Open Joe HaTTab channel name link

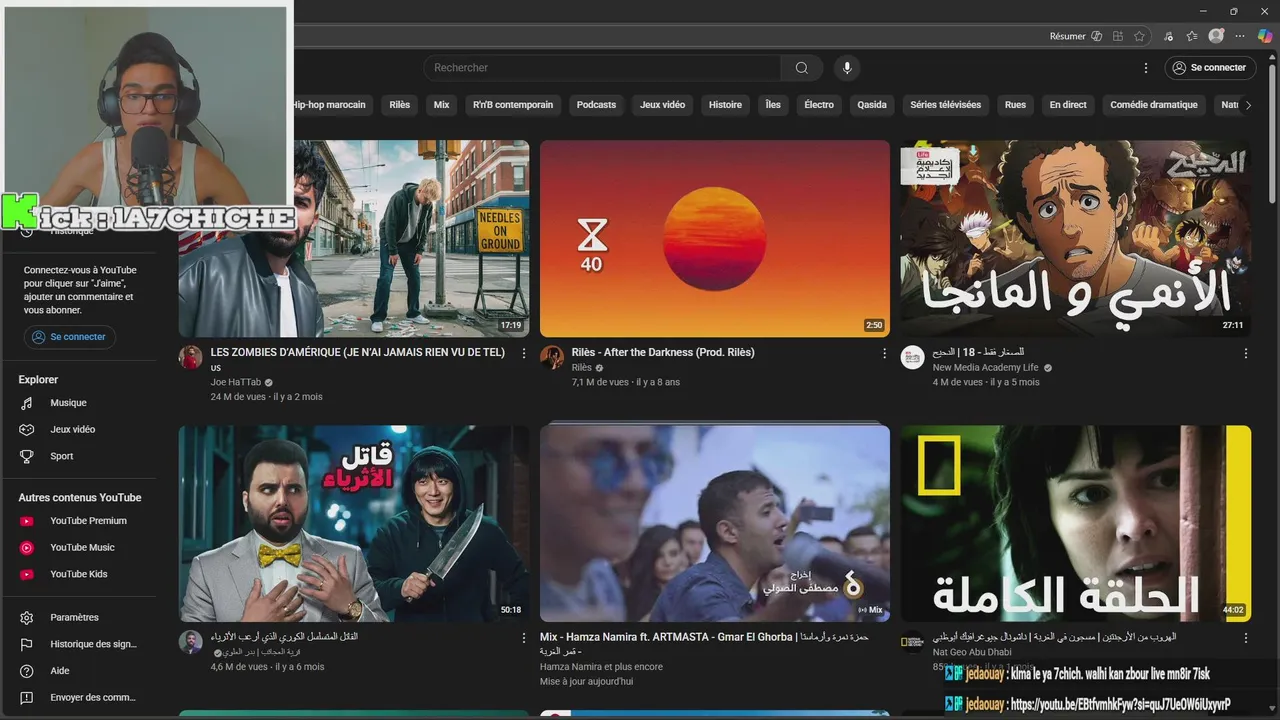point(236,382)
